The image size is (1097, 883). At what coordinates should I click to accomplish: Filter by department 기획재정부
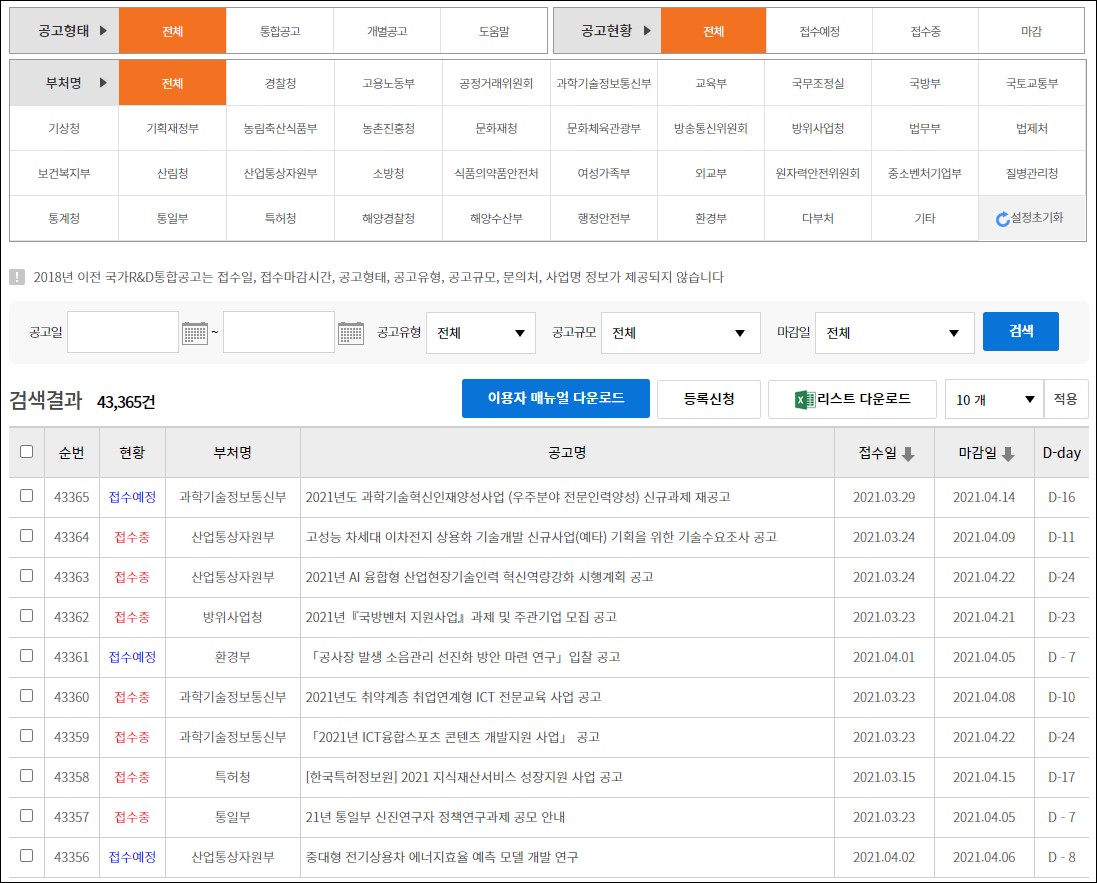(x=172, y=129)
